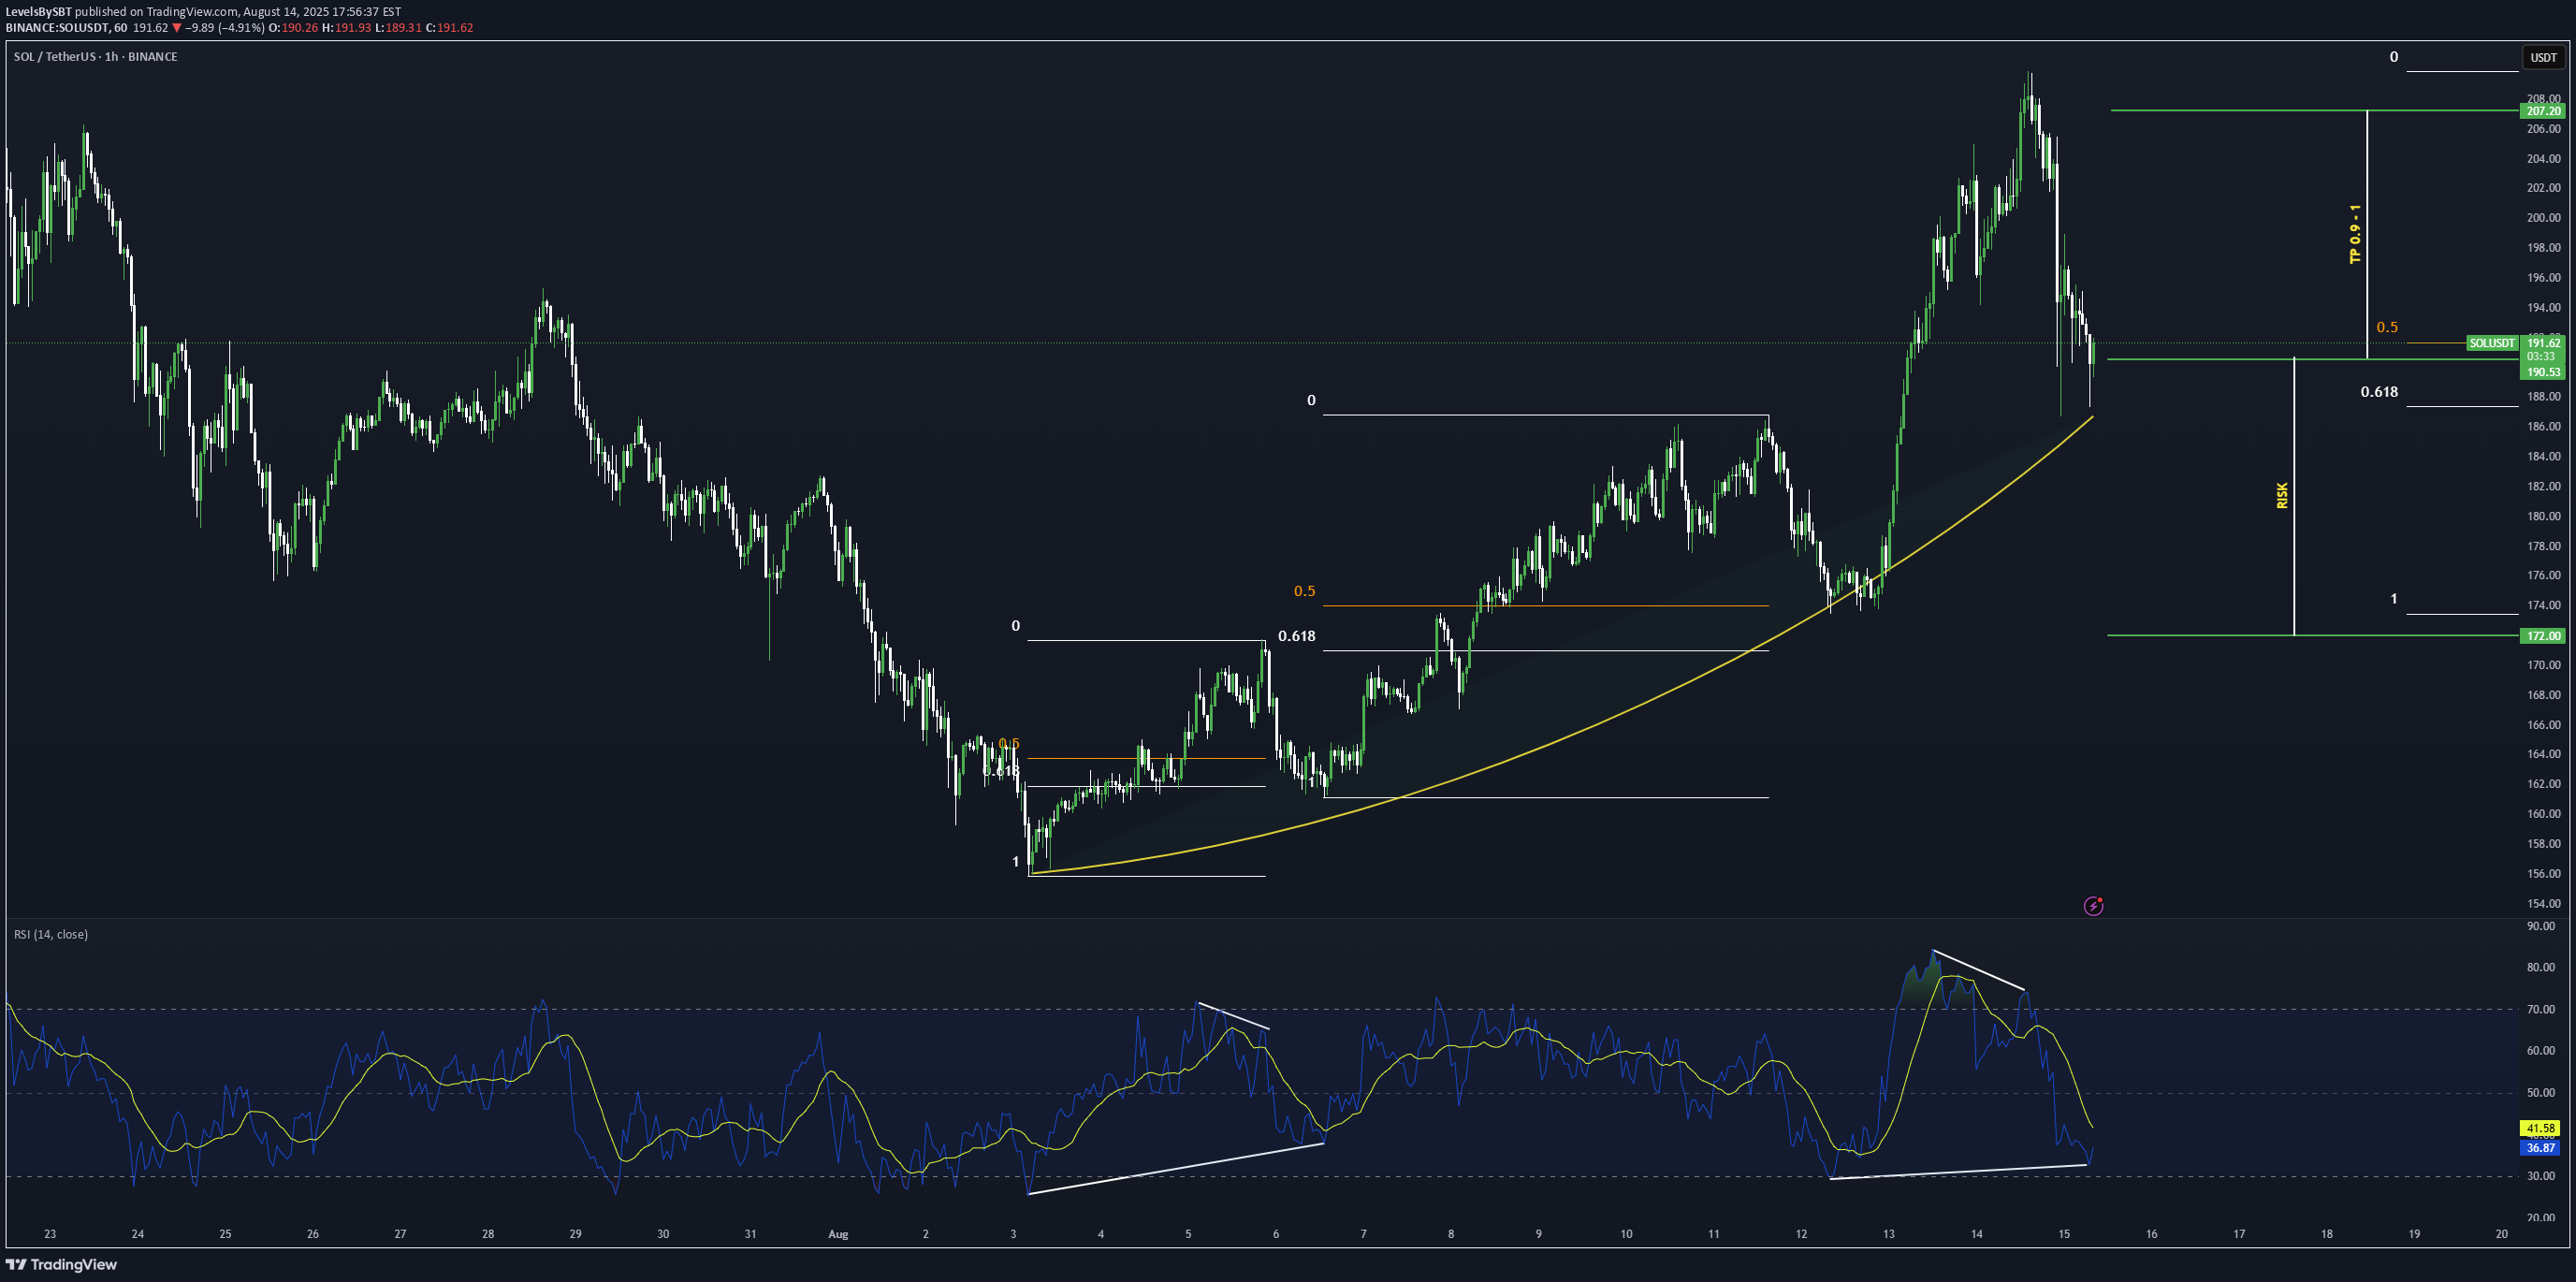Viewport: 2576px width, 1282px height.
Task: Select the TP 0.9 - 1 vertical label
Action: point(2355,234)
